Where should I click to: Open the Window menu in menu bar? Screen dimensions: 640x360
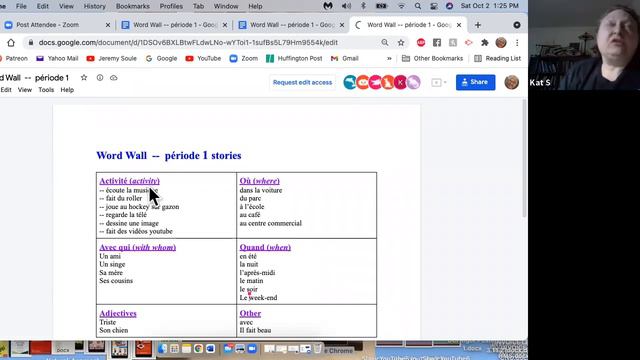click(x=226, y=6)
